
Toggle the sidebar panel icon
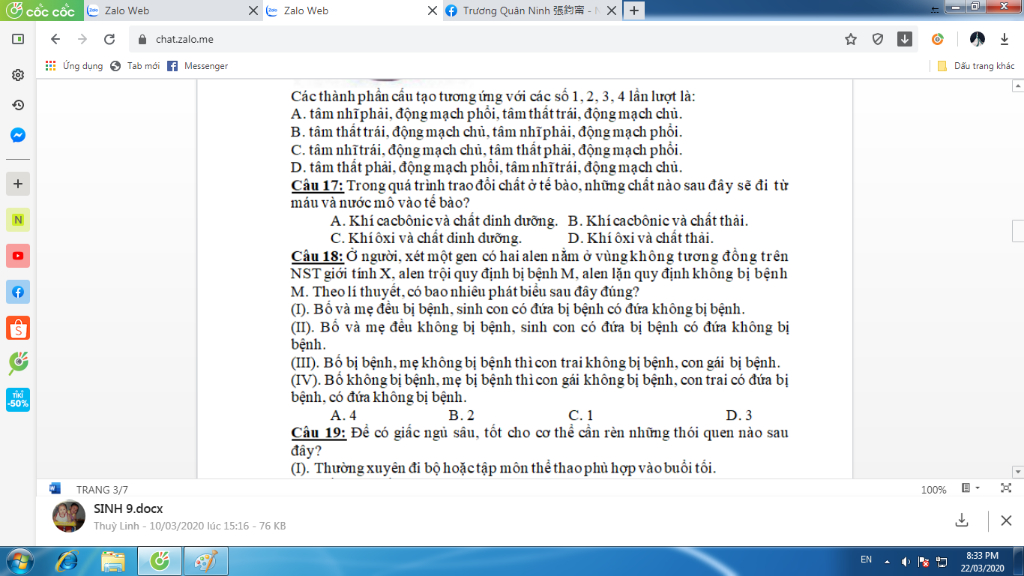18,39
